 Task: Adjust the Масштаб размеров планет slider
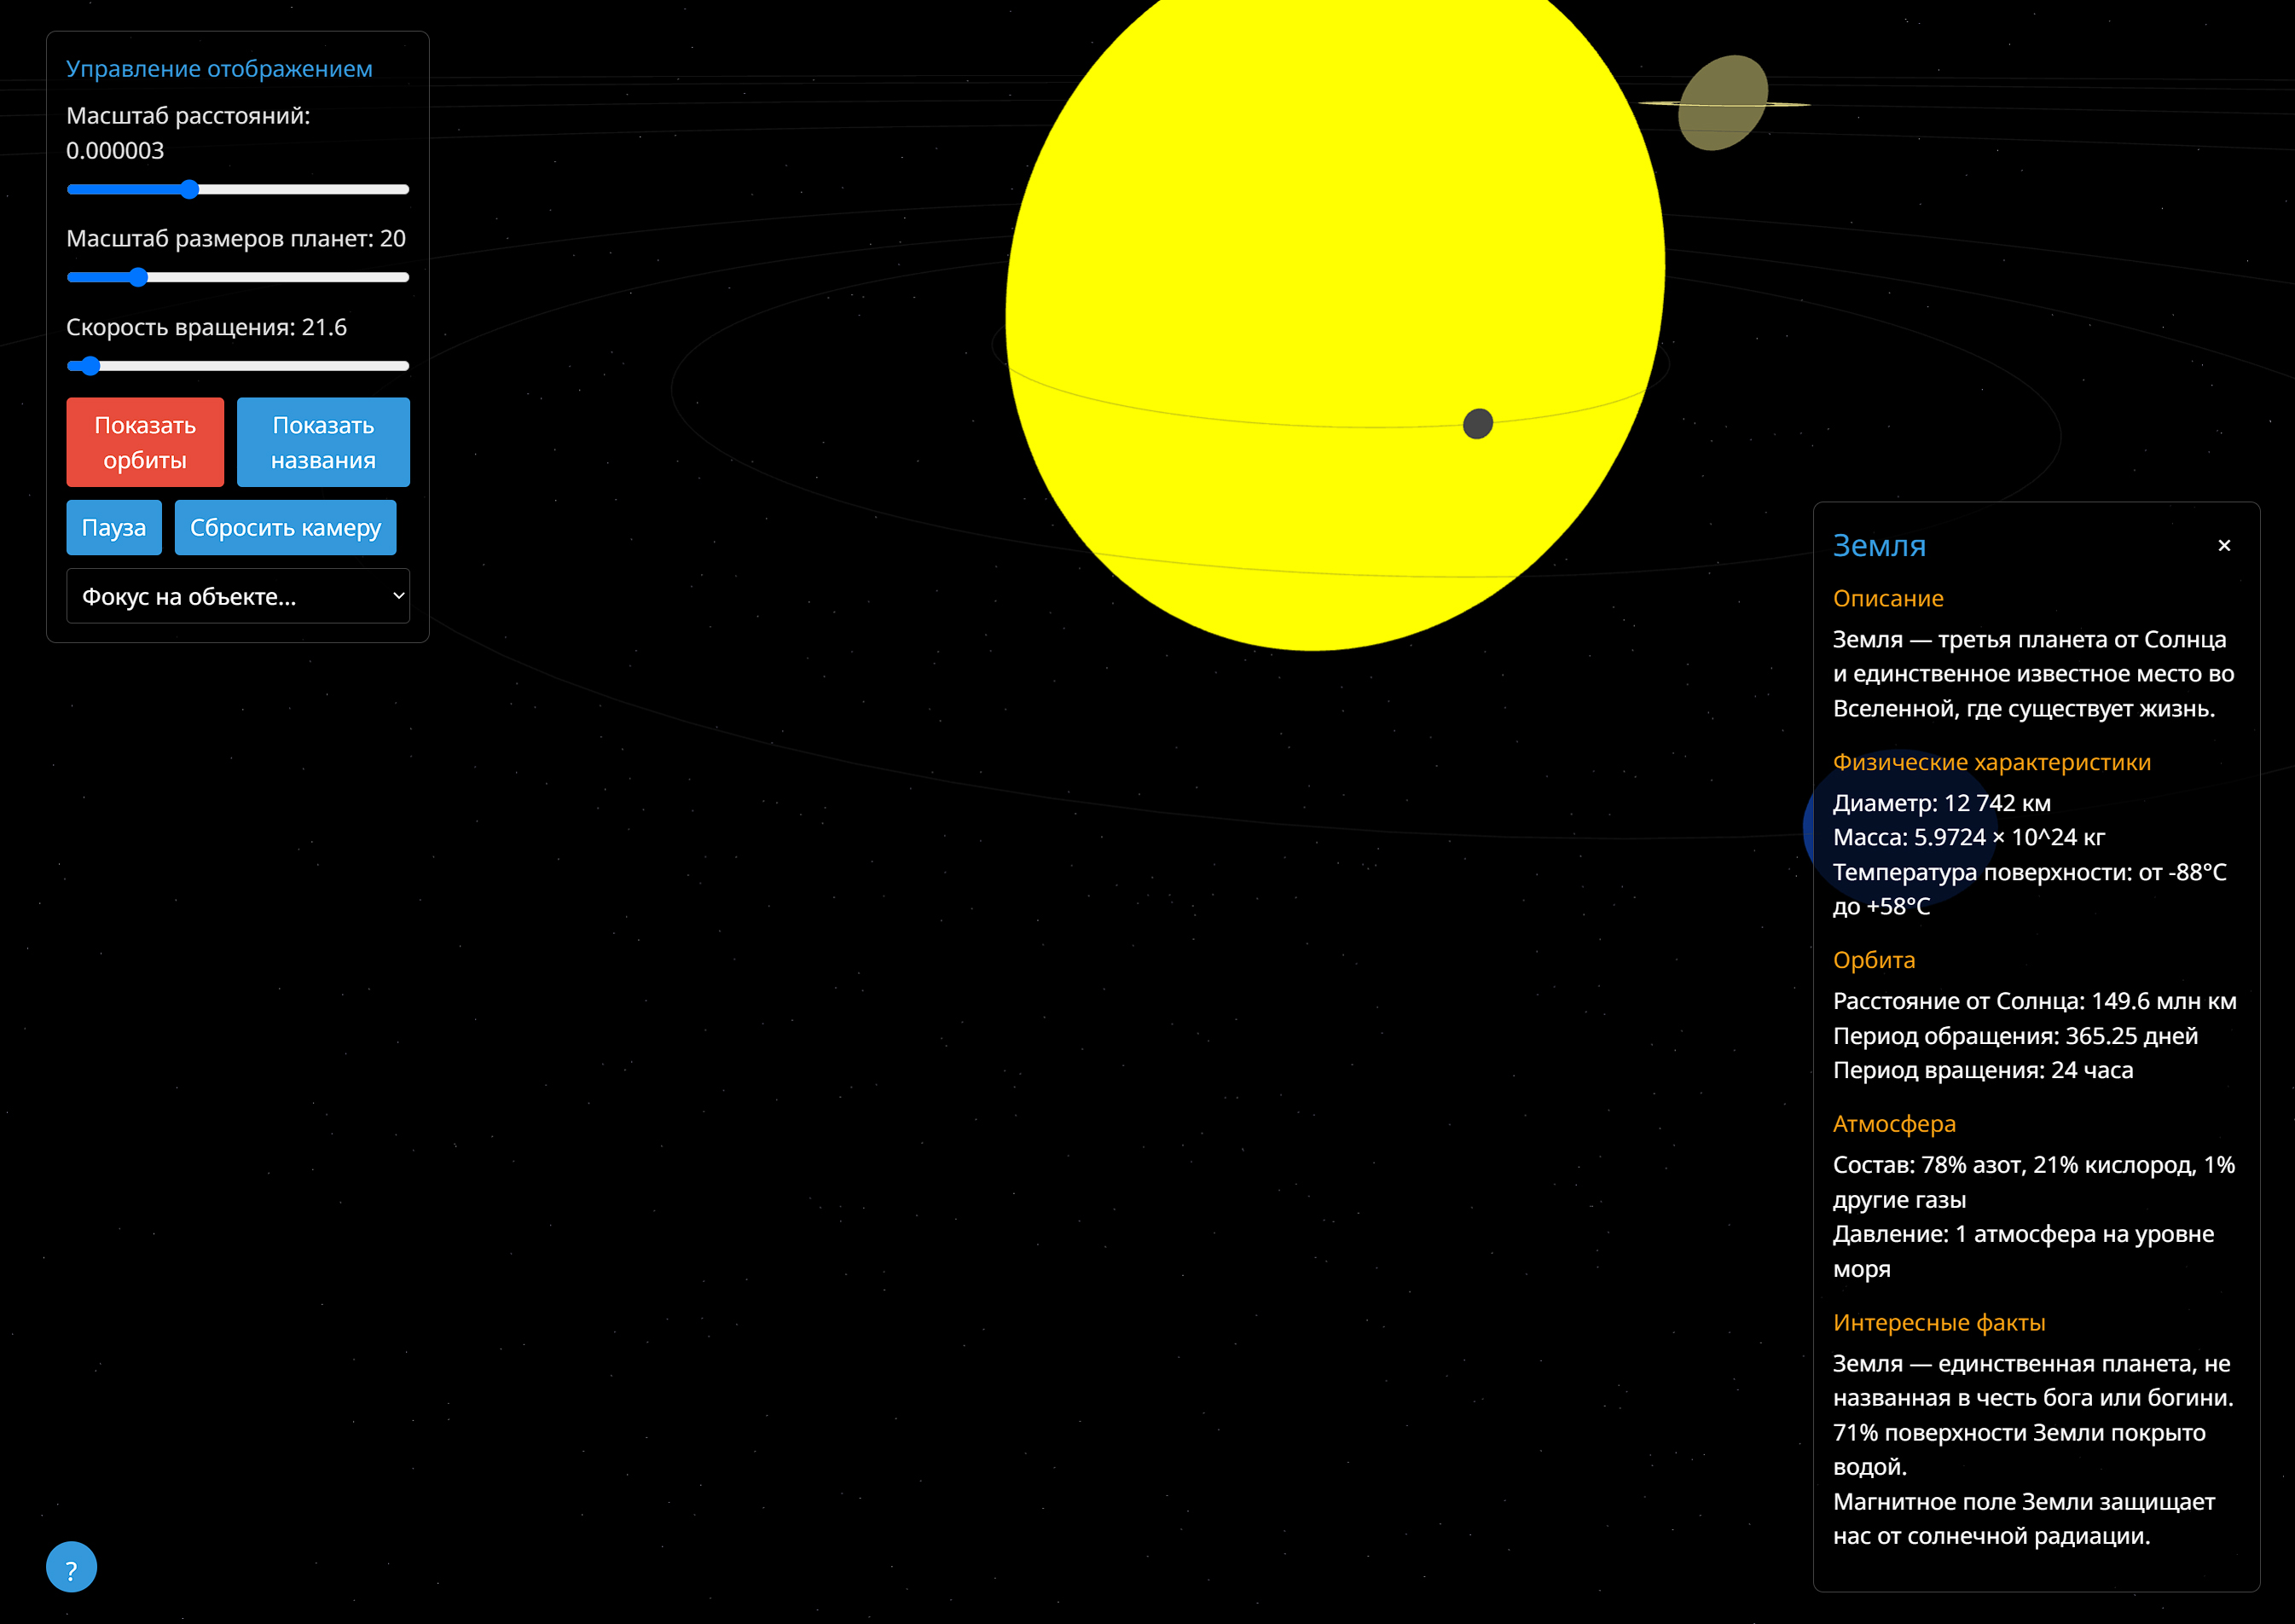click(238, 277)
